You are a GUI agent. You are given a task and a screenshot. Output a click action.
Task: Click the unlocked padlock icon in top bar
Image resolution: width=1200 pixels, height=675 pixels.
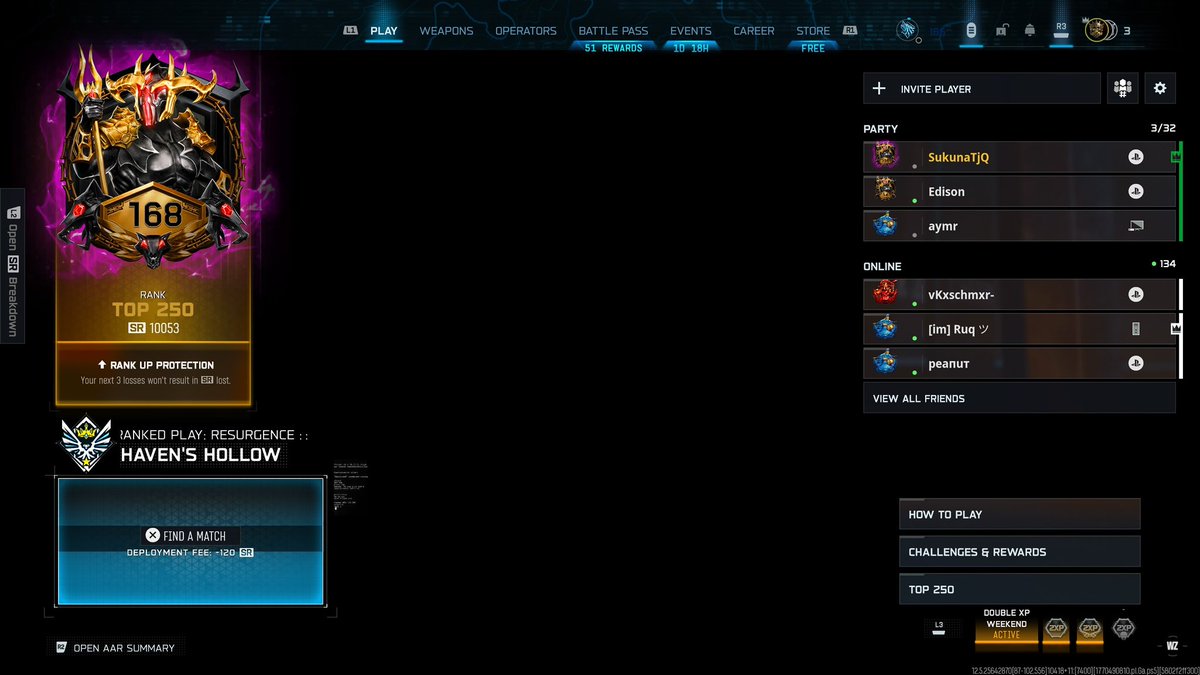click(1001, 31)
